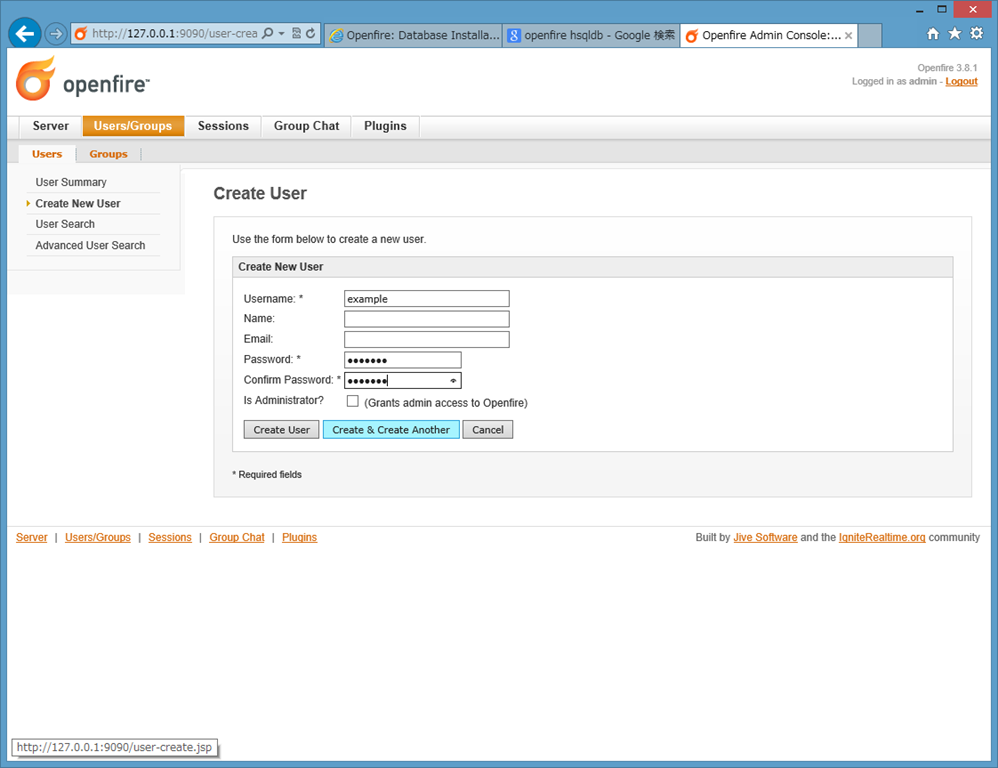This screenshot has height=768, width=998.
Task: Open the Favorites star icon
Action: [x=955, y=33]
